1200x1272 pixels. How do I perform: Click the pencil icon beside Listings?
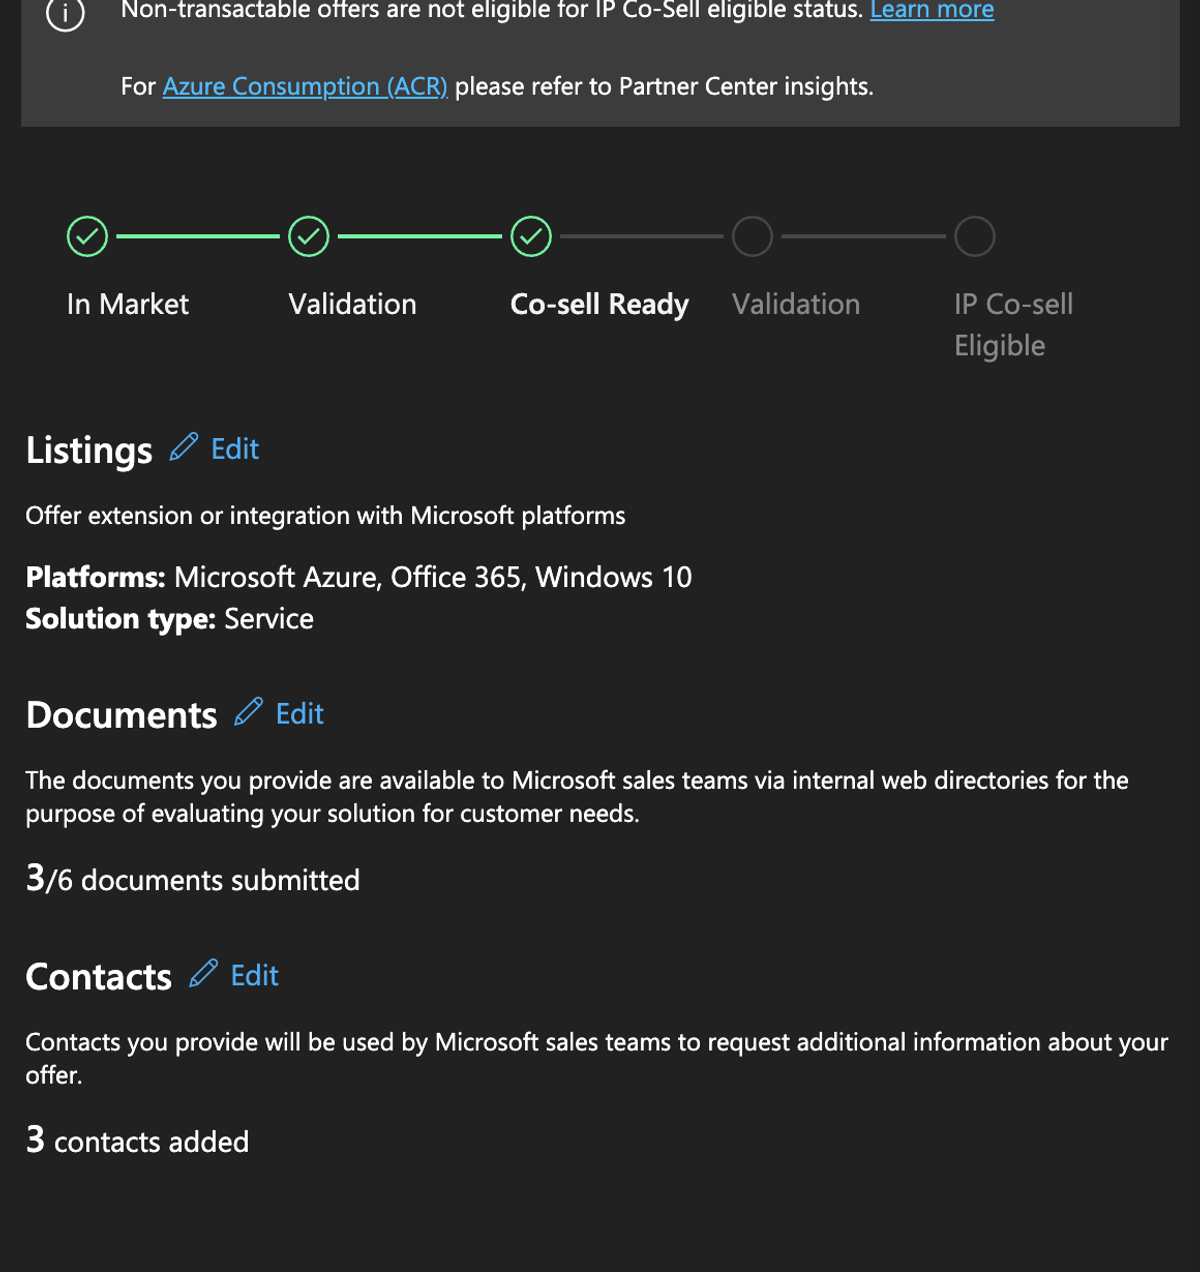click(x=183, y=447)
